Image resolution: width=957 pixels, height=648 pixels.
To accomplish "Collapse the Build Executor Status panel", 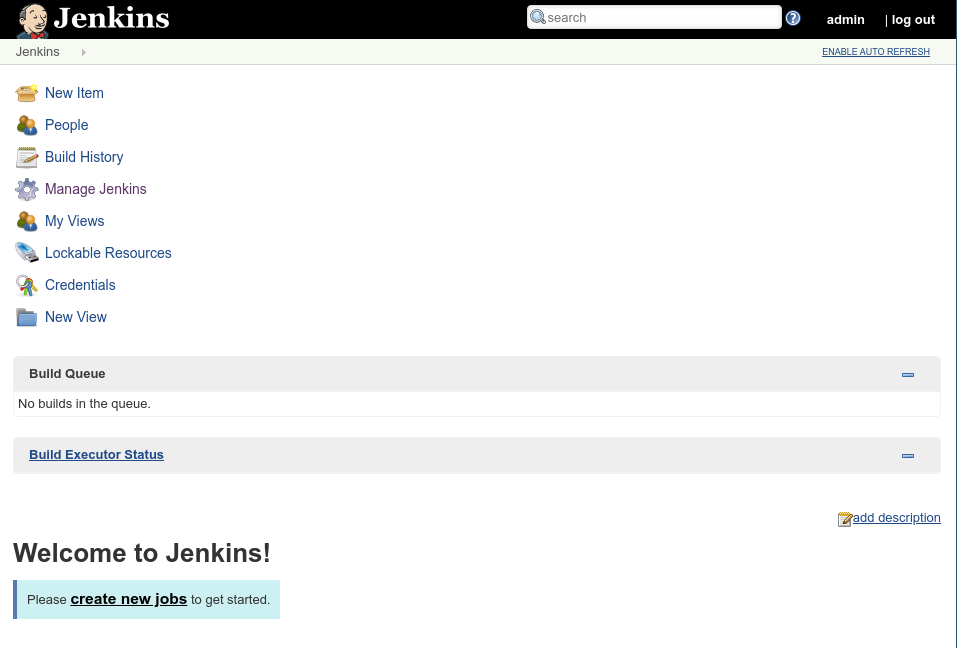I will point(907,456).
